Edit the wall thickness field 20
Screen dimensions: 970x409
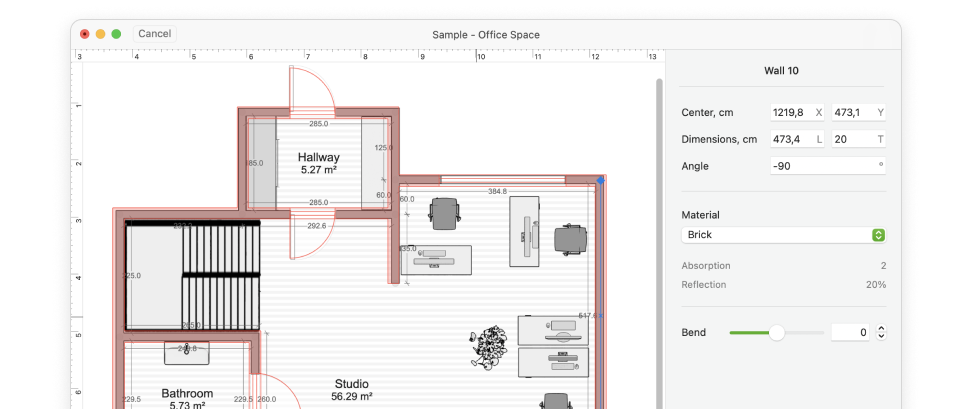pos(859,139)
